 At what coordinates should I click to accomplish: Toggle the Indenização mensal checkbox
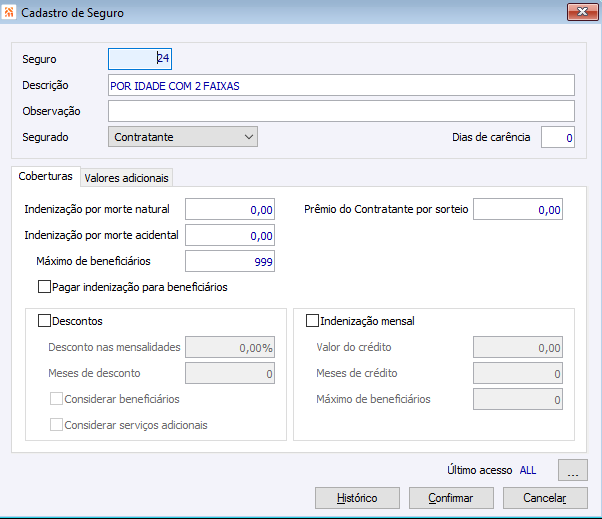coord(312,321)
